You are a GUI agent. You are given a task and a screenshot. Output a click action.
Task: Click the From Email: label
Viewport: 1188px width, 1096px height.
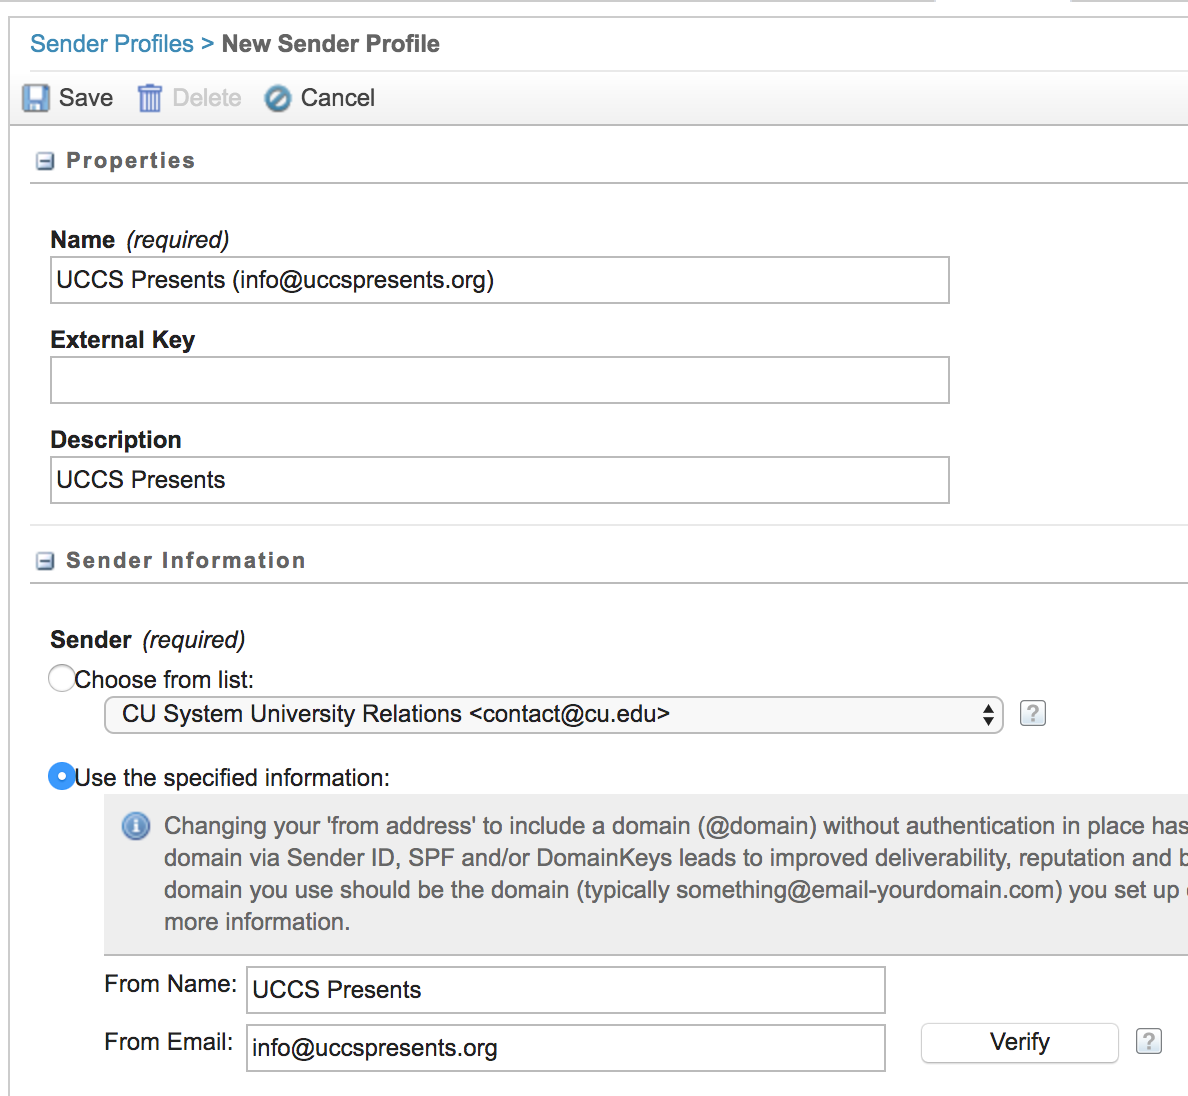tap(168, 1042)
